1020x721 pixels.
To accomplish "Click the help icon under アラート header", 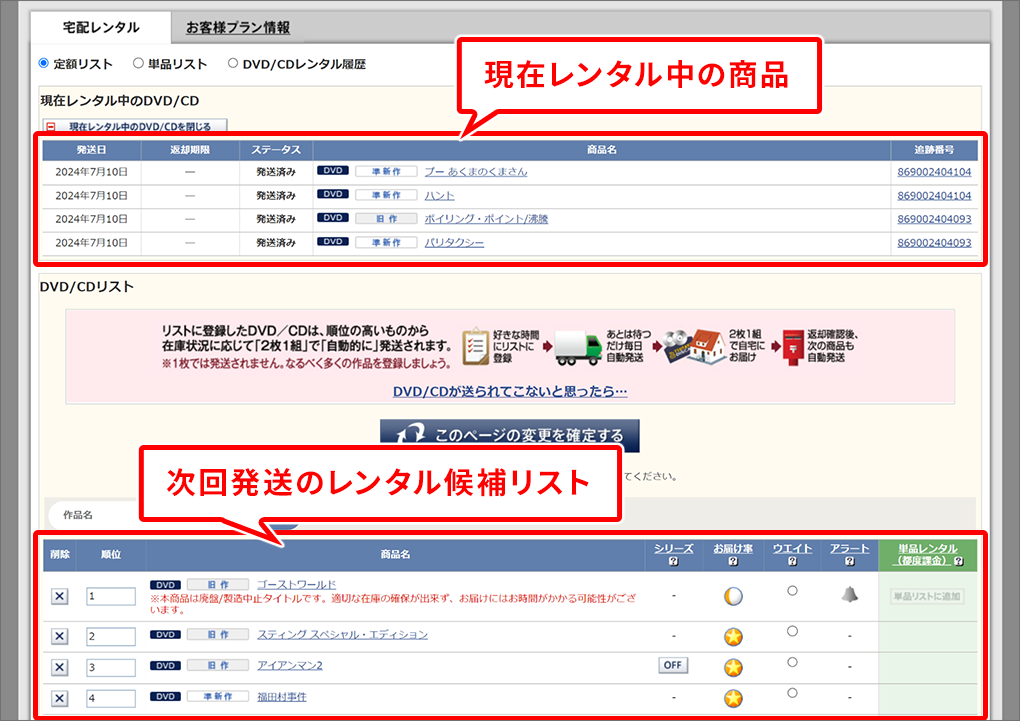I will coord(849,562).
